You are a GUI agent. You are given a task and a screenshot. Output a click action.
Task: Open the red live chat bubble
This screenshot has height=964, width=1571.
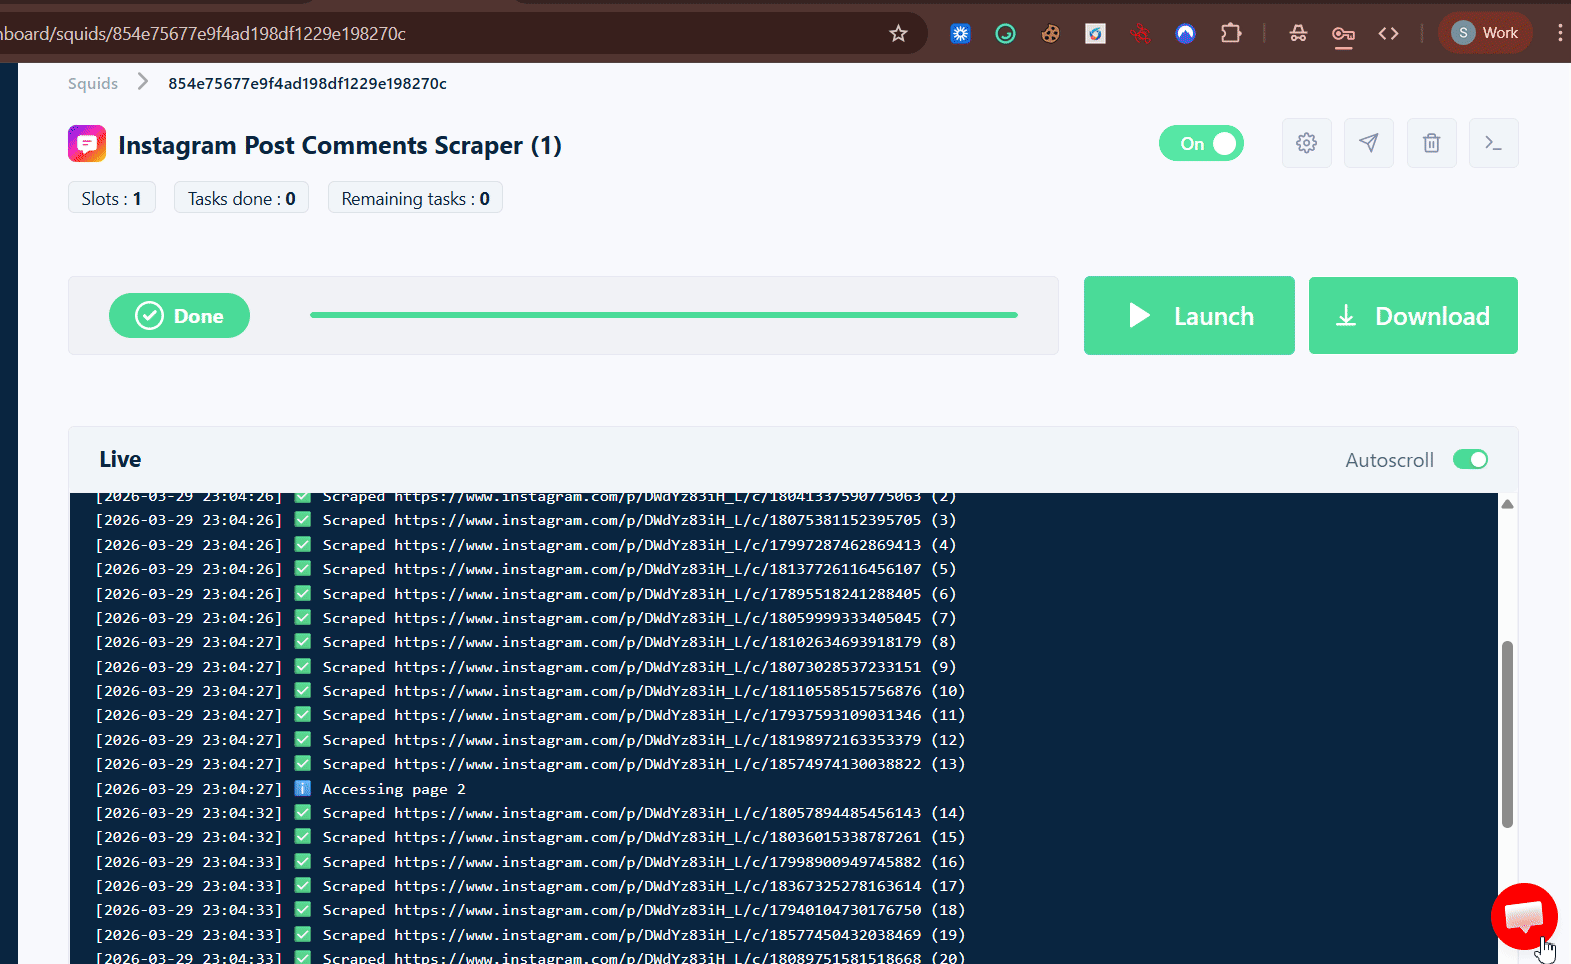pos(1523,915)
